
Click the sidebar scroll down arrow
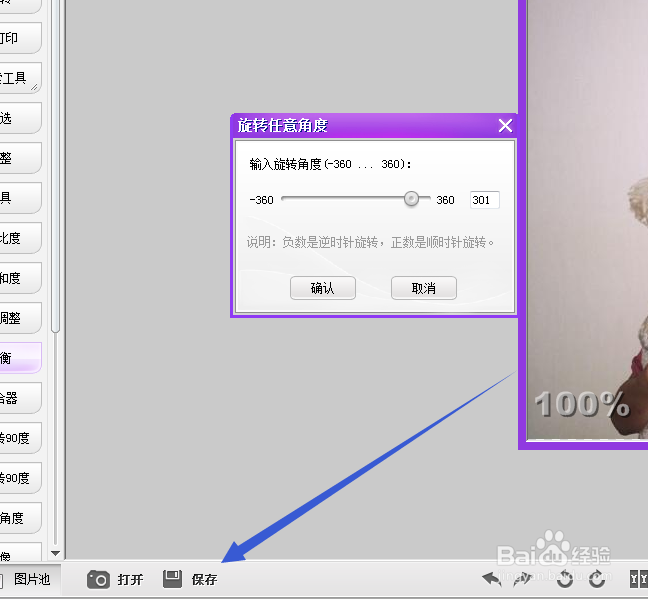click(x=55, y=553)
